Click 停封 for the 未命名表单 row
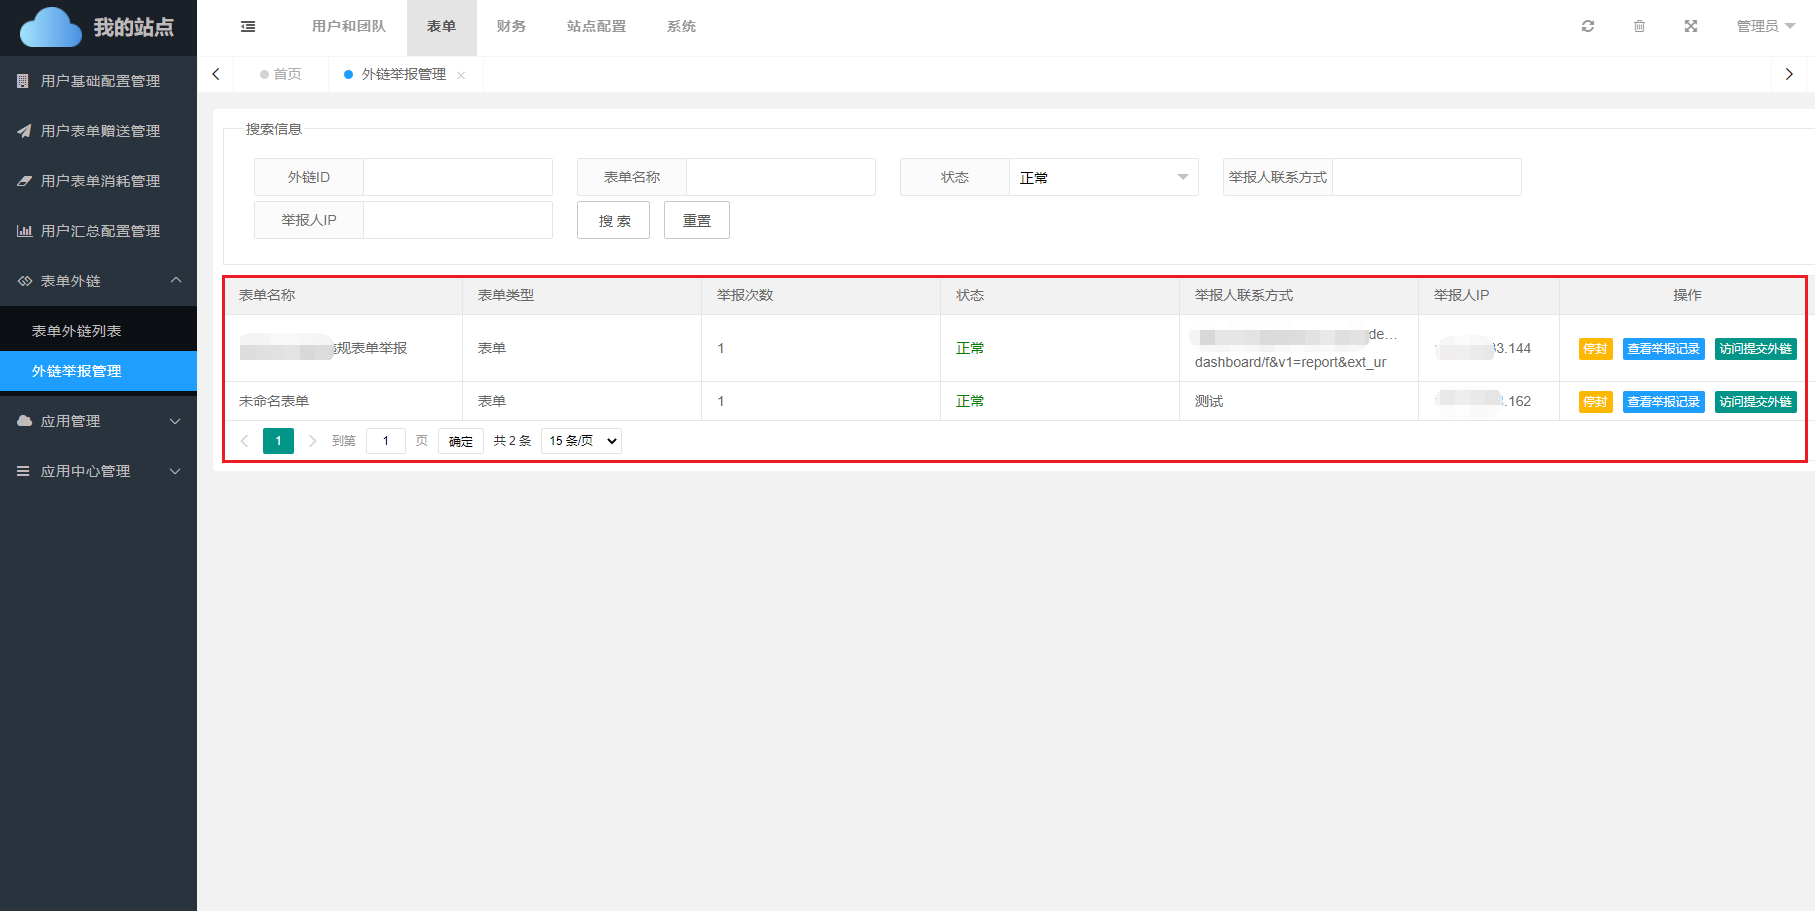 pyautogui.click(x=1595, y=402)
